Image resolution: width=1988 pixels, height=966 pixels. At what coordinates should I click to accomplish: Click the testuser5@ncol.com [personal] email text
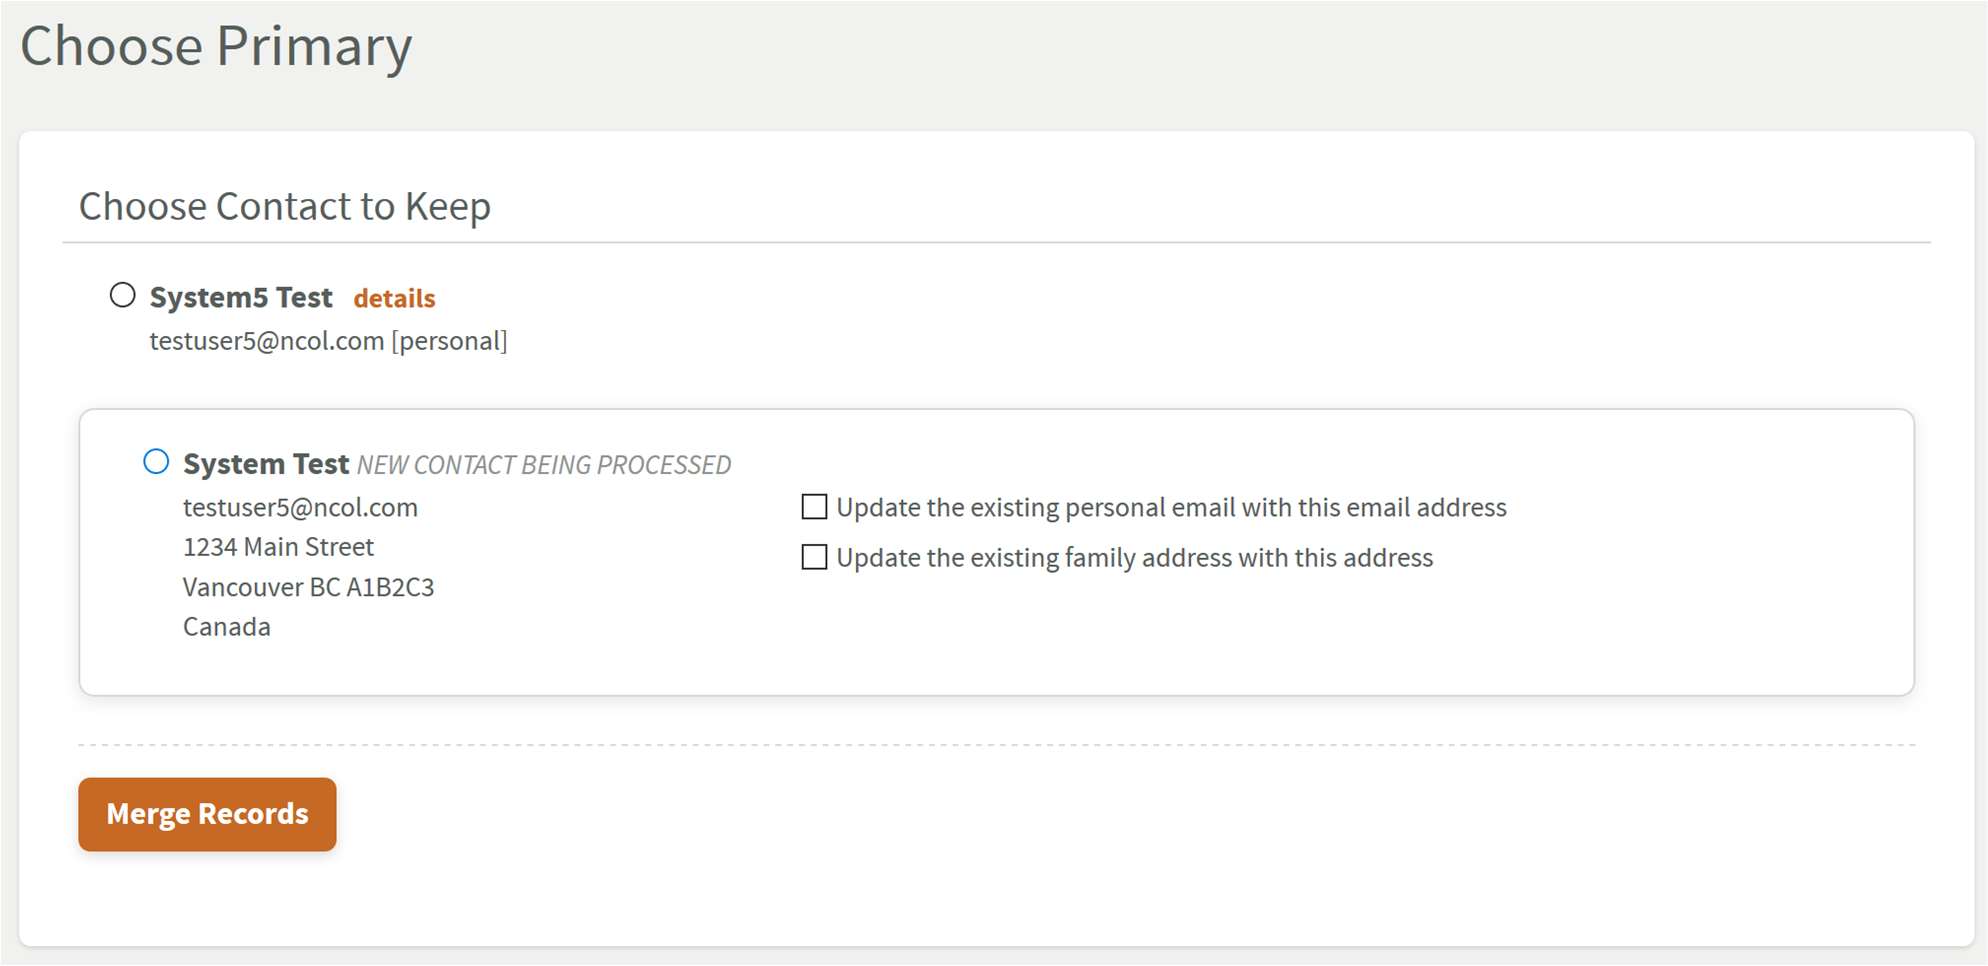tap(328, 341)
